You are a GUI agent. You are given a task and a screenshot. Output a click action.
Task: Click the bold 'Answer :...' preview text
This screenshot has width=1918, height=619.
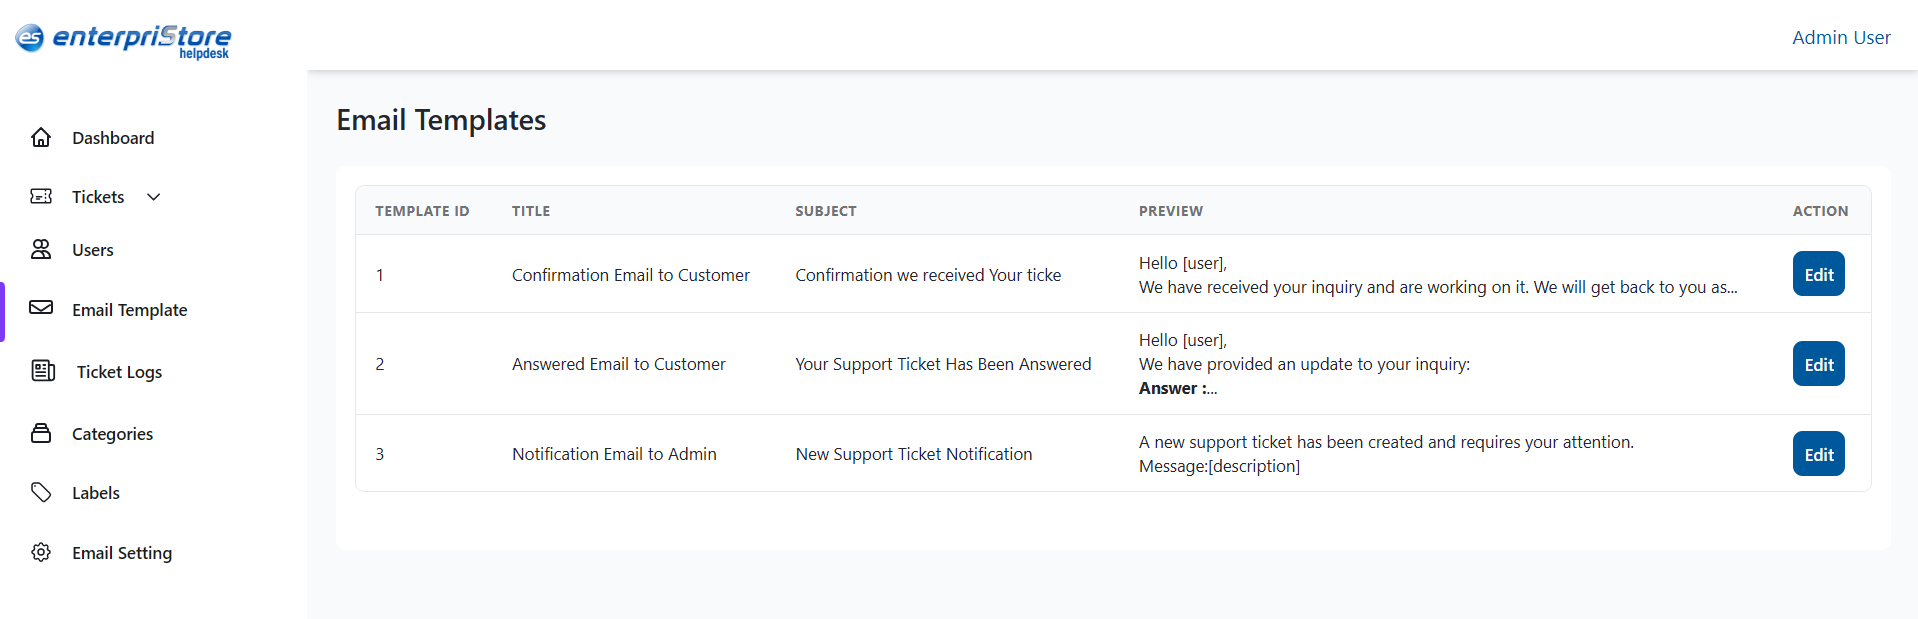tap(1178, 388)
